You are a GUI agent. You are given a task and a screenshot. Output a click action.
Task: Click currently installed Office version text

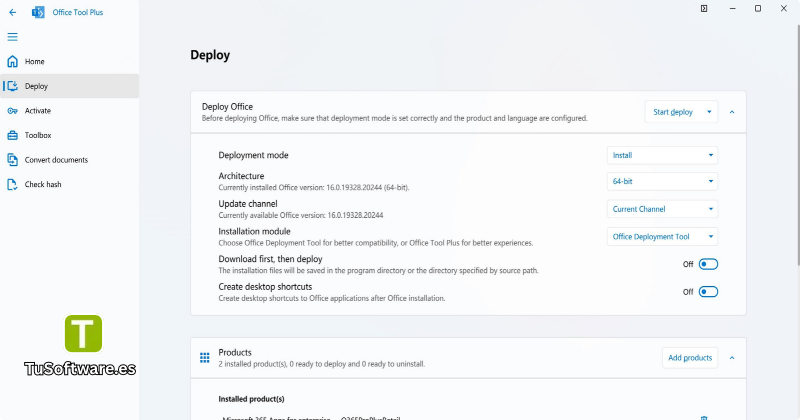(x=314, y=188)
